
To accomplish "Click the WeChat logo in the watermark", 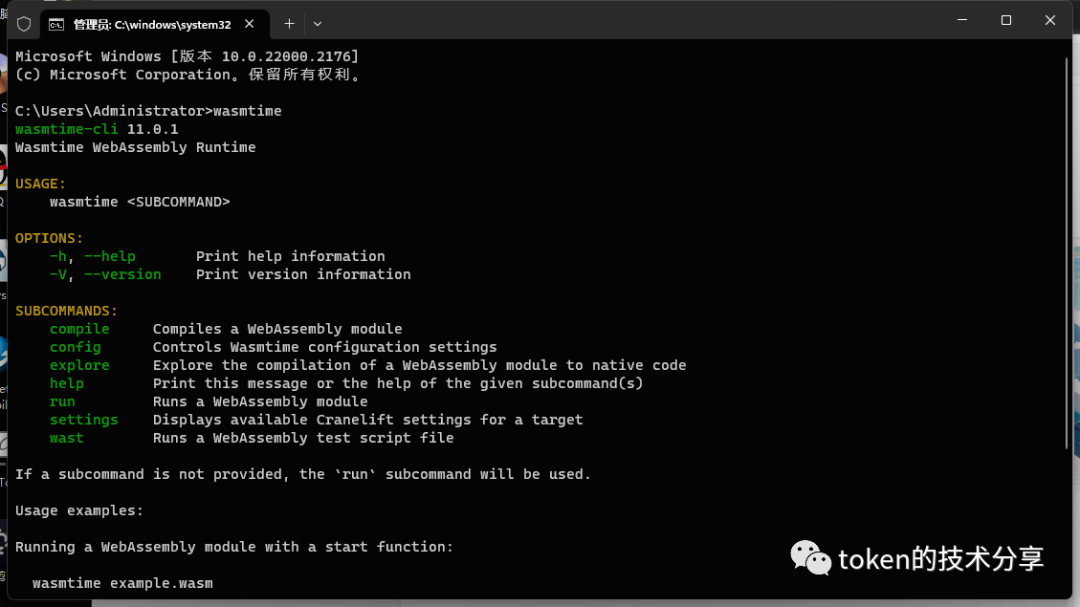I will (811, 557).
